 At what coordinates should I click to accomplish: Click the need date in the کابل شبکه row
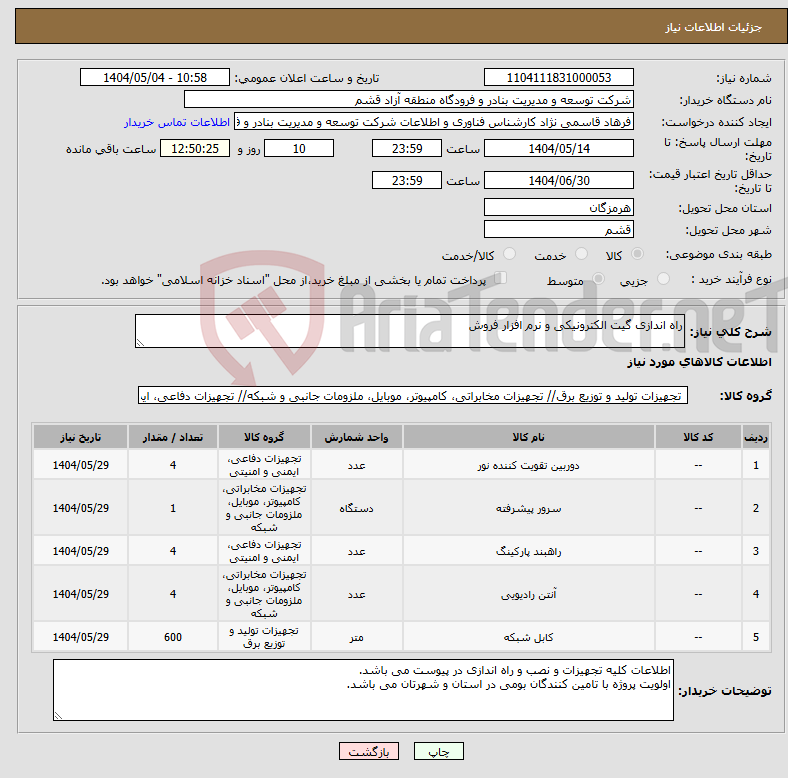click(x=80, y=637)
